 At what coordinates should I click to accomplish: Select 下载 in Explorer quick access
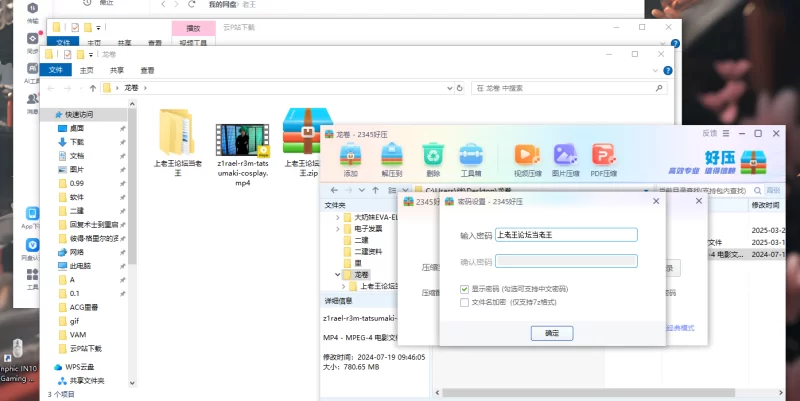tap(77, 142)
